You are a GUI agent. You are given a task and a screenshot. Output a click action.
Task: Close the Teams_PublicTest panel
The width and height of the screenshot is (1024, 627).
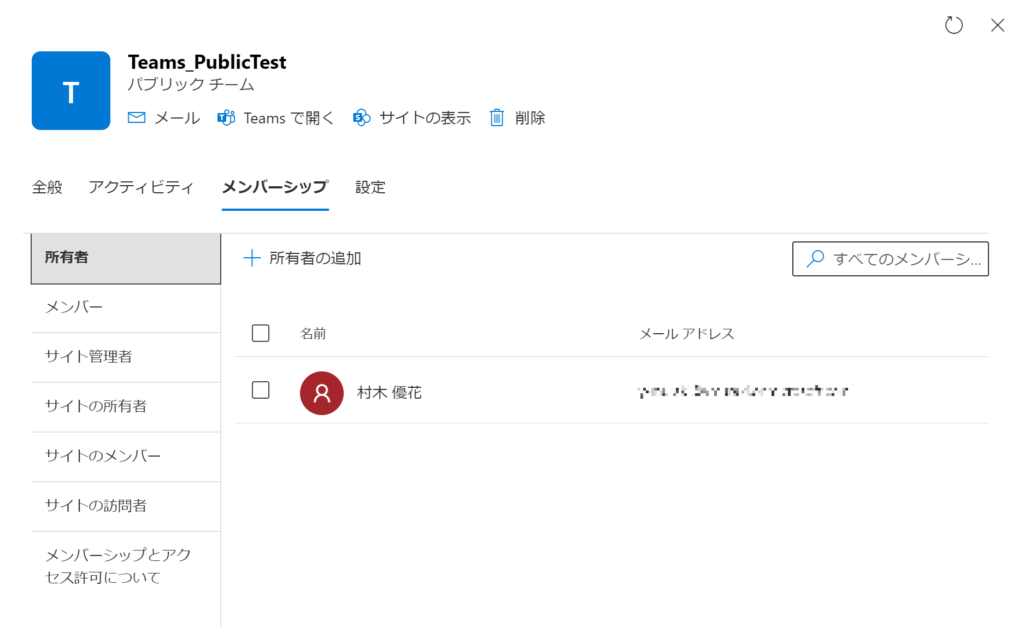point(997,25)
